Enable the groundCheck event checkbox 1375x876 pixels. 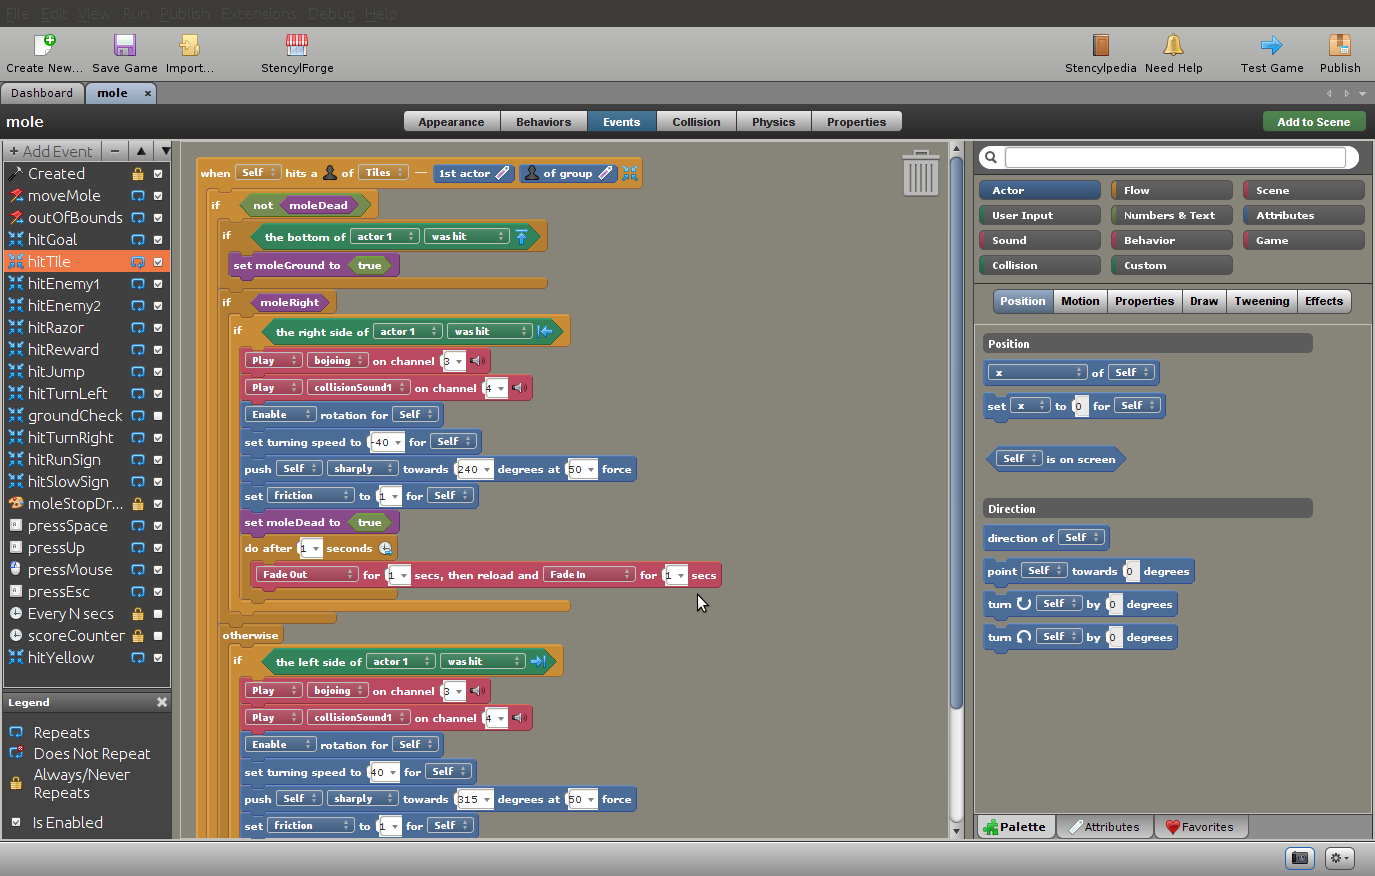(x=158, y=416)
